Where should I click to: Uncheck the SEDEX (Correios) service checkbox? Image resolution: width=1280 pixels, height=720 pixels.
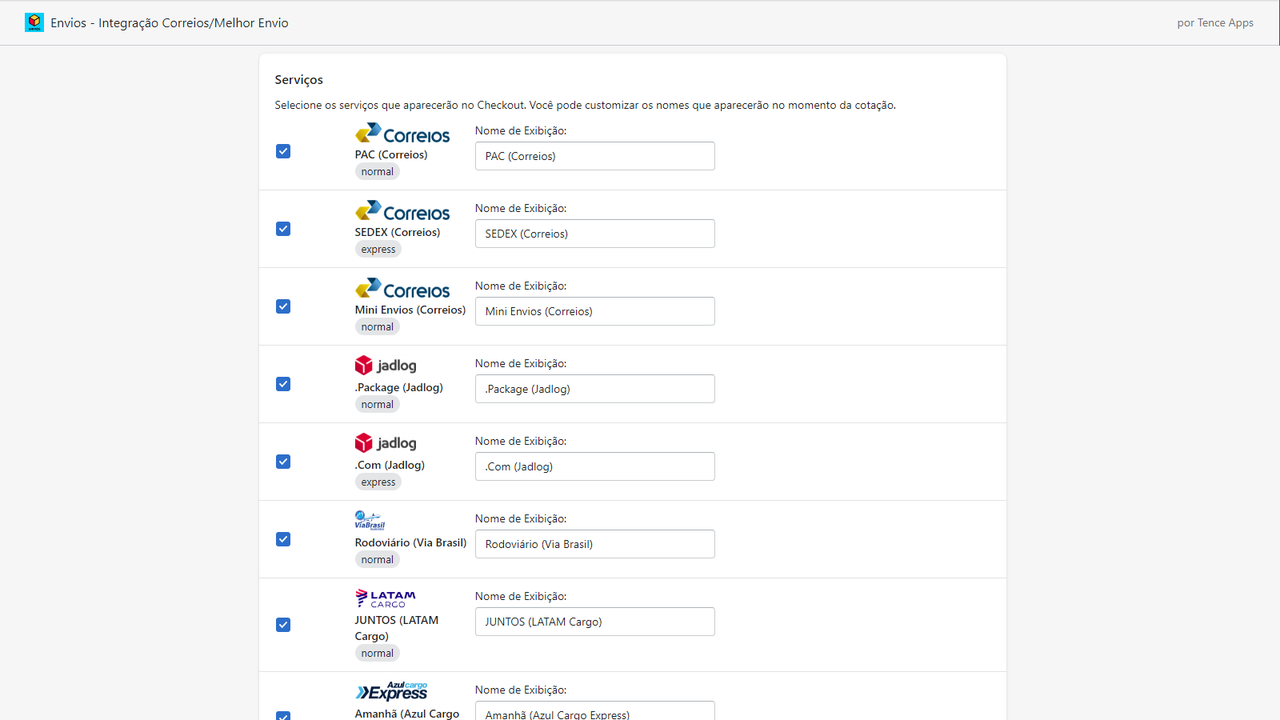click(x=283, y=229)
